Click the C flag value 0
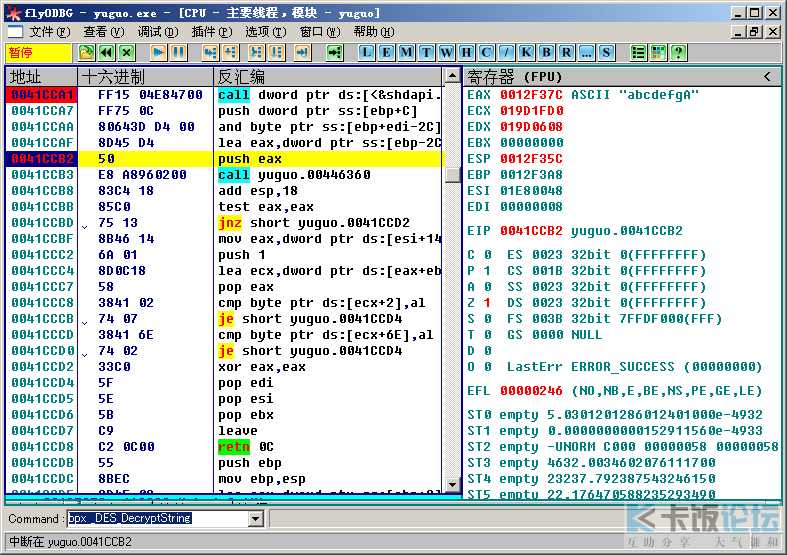Image resolution: width=787 pixels, height=555 pixels. (x=487, y=254)
